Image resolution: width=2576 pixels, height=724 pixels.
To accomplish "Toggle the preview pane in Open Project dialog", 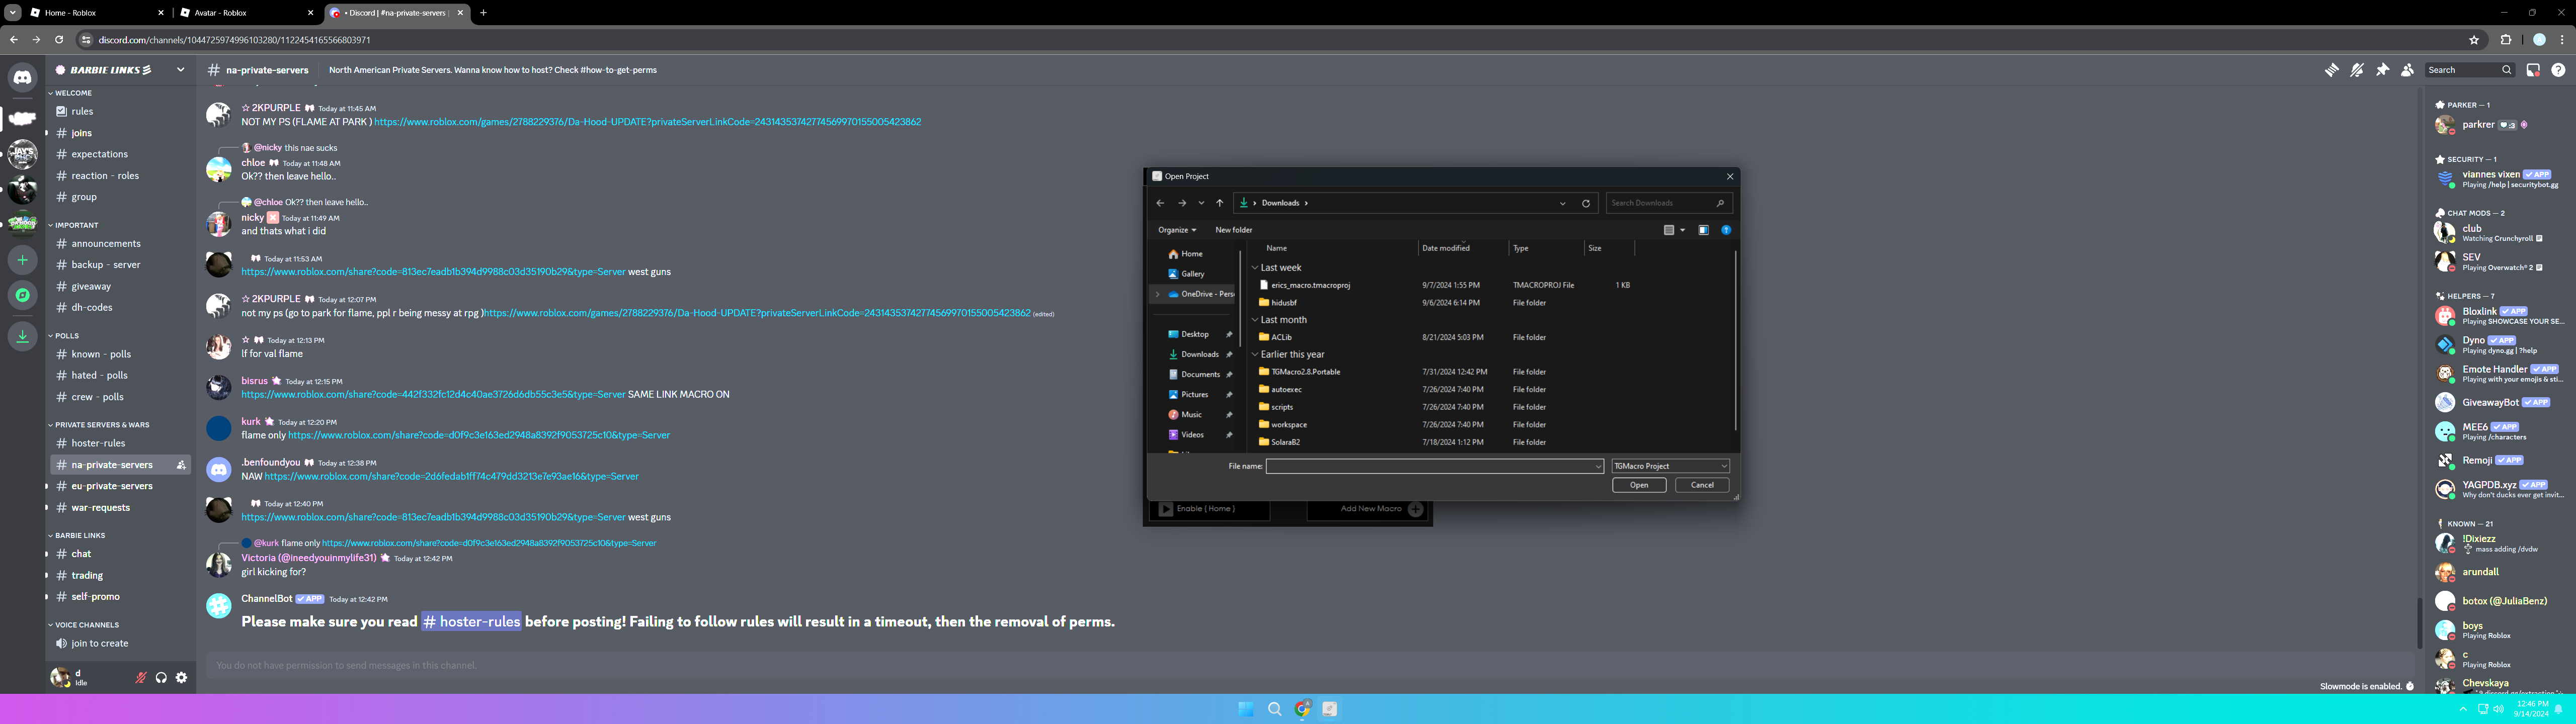I will coord(1703,230).
